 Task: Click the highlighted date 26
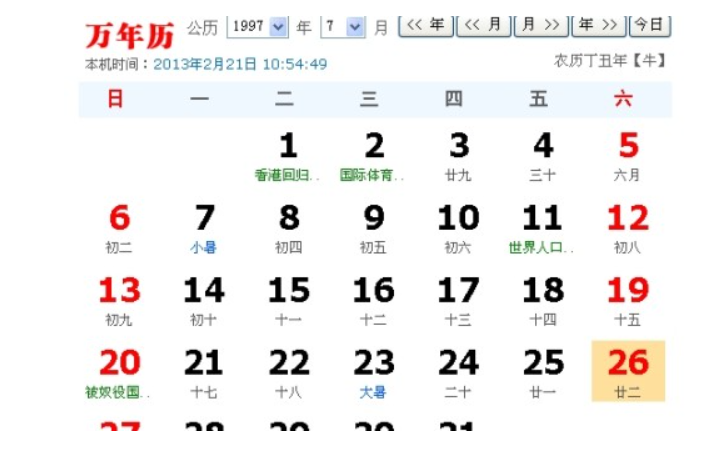click(x=628, y=369)
